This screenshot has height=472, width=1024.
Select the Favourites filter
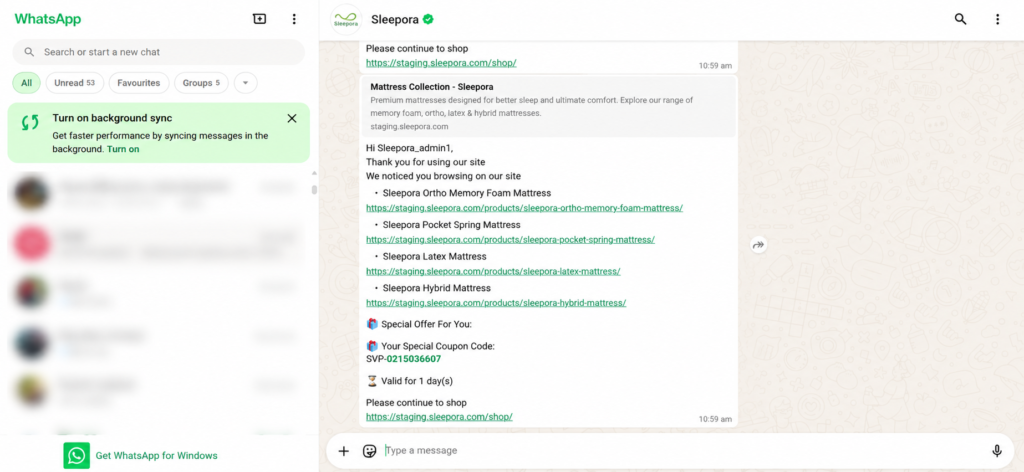click(139, 83)
